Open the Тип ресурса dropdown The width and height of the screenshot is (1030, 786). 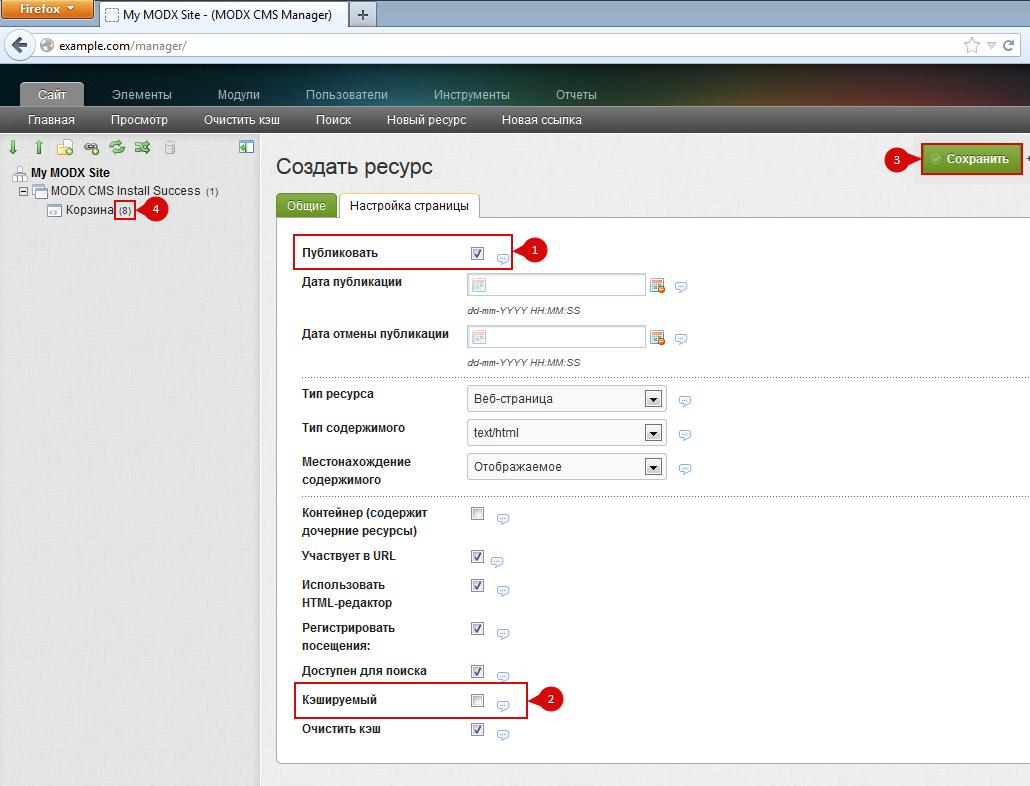coord(654,399)
